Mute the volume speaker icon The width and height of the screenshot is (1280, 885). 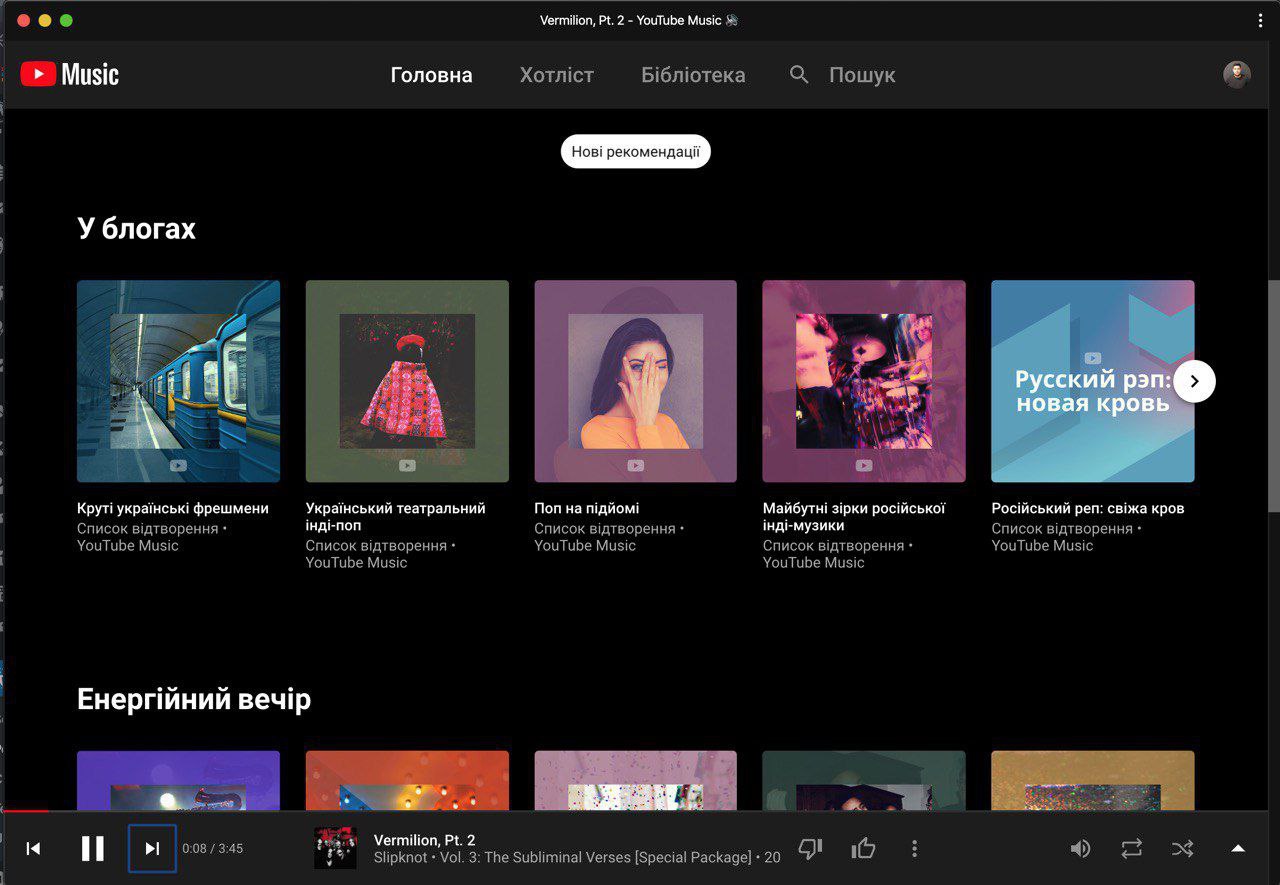[x=1080, y=849]
